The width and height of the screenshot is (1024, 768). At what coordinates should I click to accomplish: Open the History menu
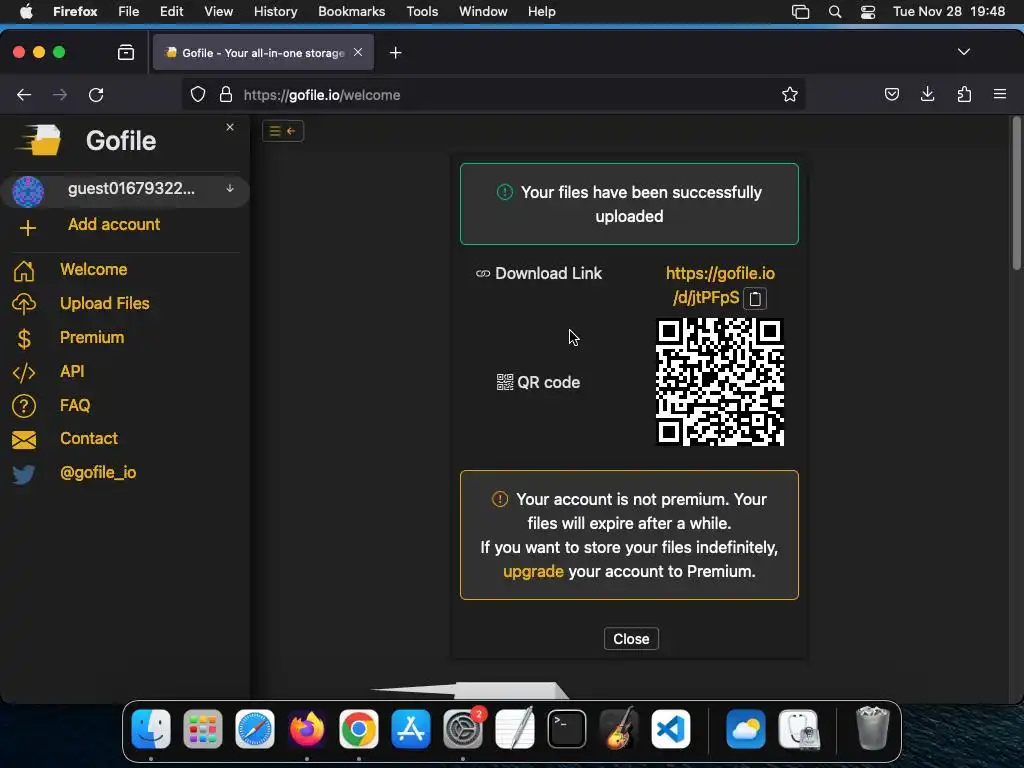pyautogui.click(x=275, y=12)
